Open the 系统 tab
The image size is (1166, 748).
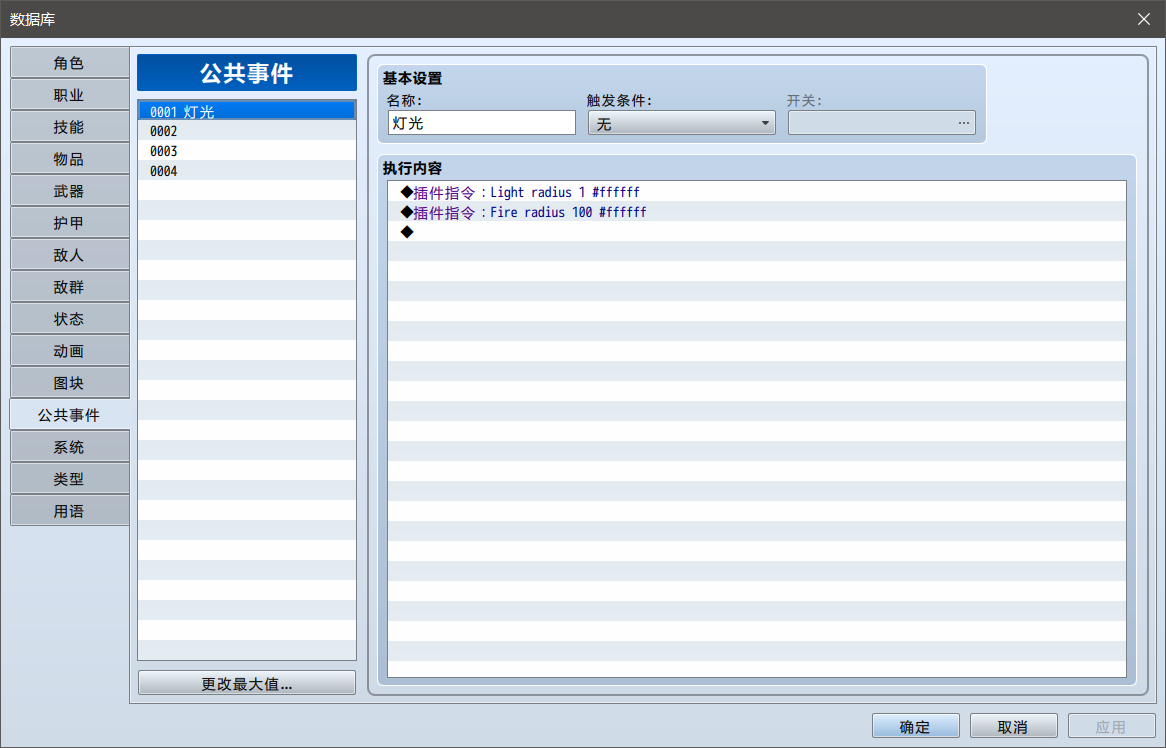pyautogui.click(x=69, y=447)
